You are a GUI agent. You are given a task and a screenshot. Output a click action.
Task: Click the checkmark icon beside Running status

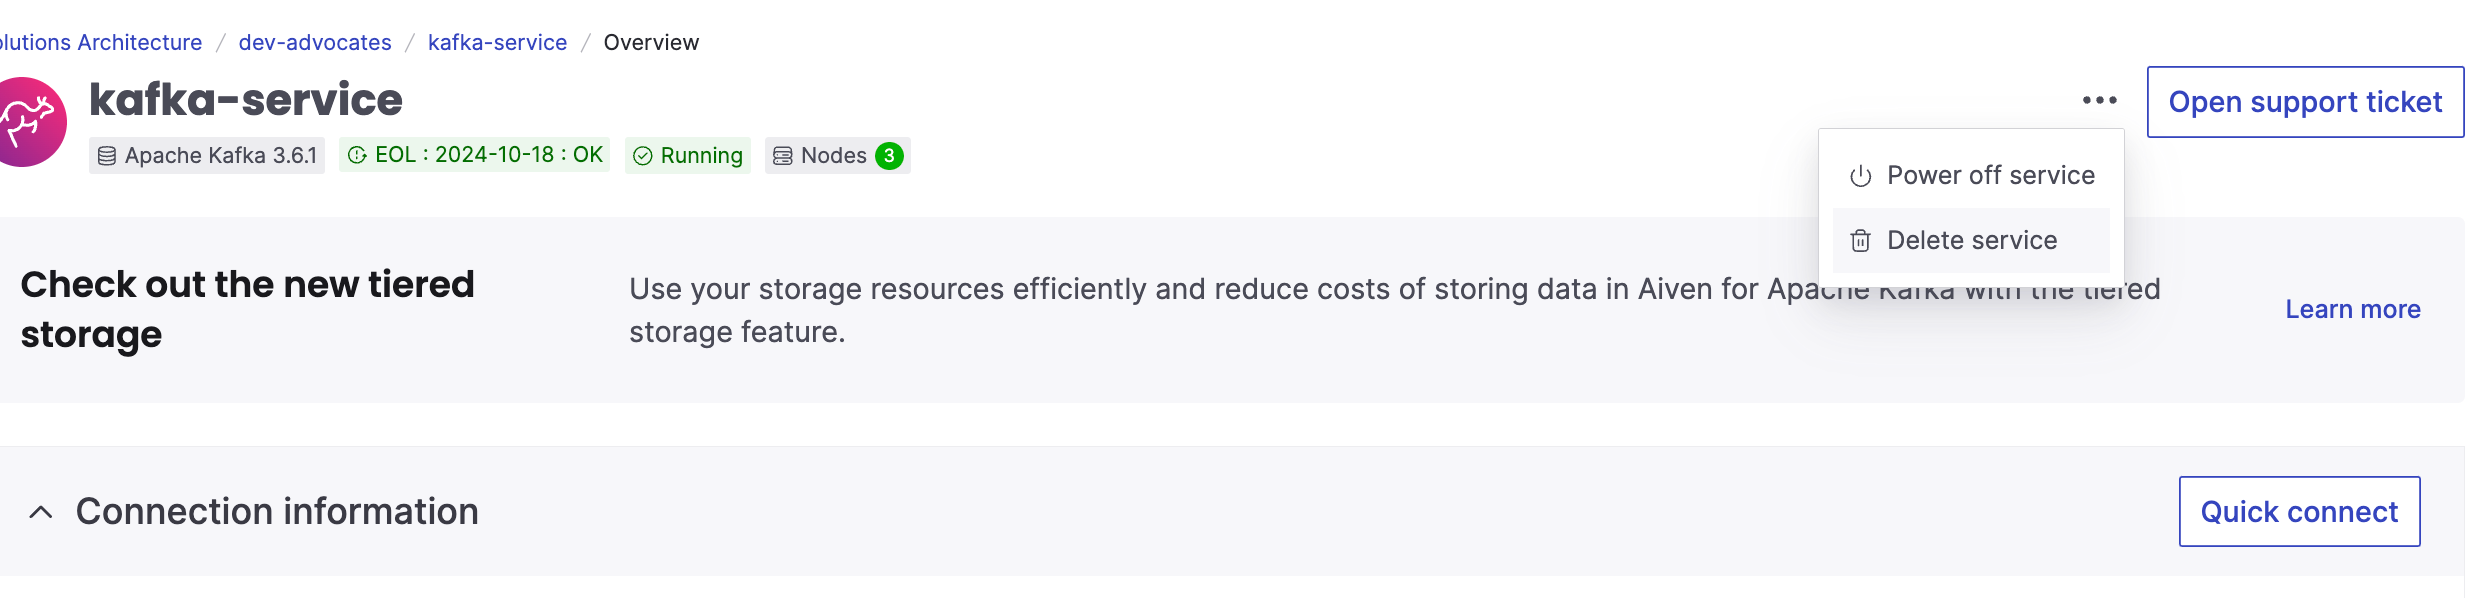pyautogui.click(x=644, y=155)
